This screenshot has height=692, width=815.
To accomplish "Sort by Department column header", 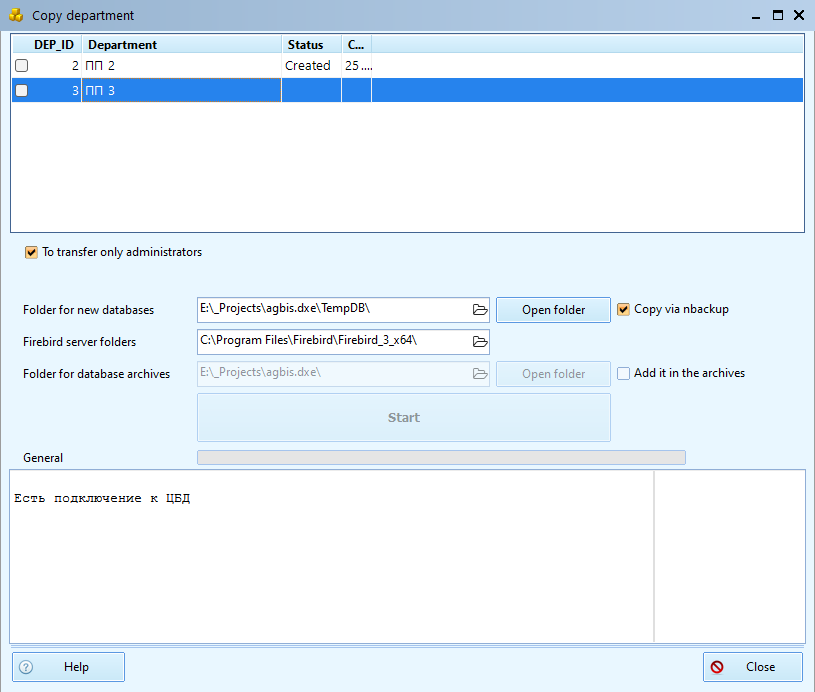I will pos(180,45).
